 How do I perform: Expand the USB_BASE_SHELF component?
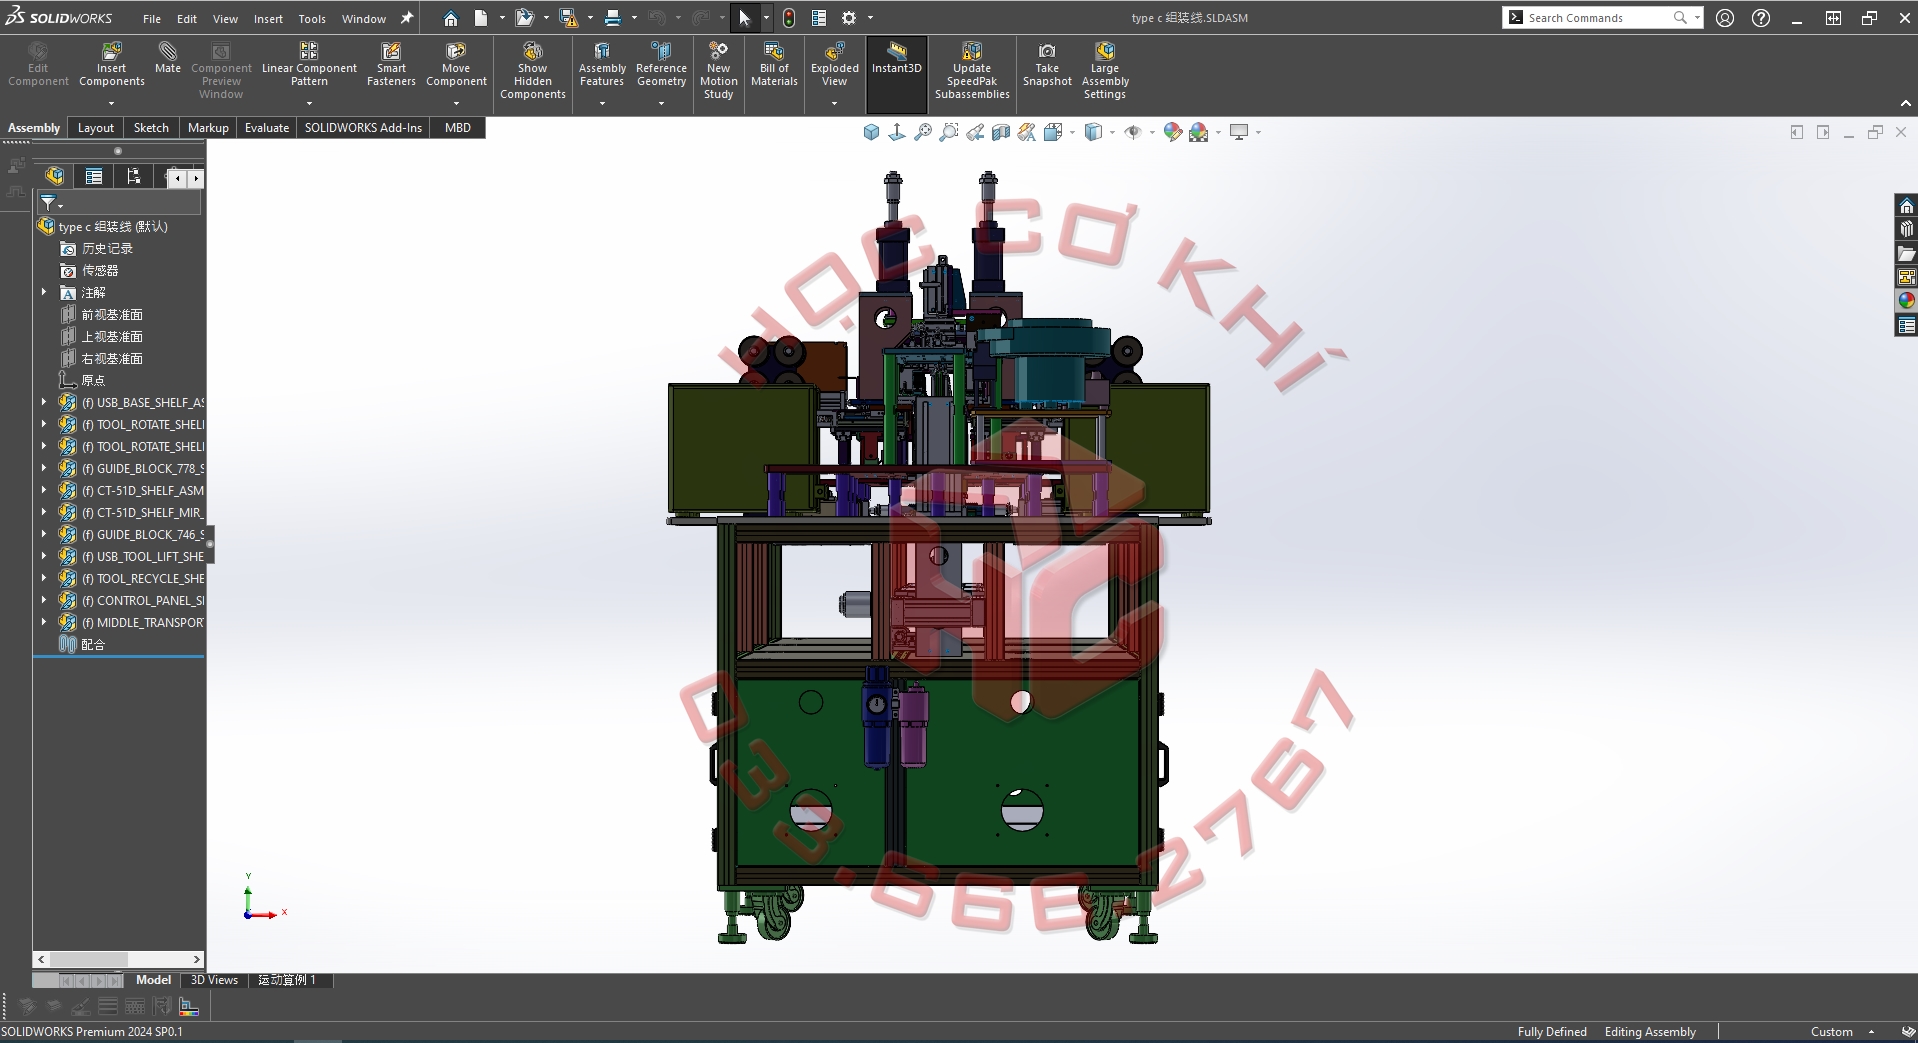click(43, 402)
